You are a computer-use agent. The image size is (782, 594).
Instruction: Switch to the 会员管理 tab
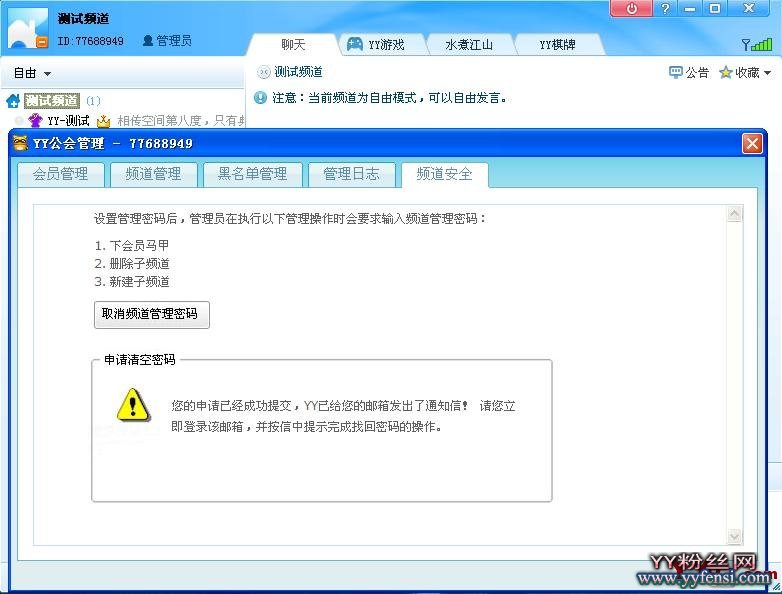click(60, 174)
